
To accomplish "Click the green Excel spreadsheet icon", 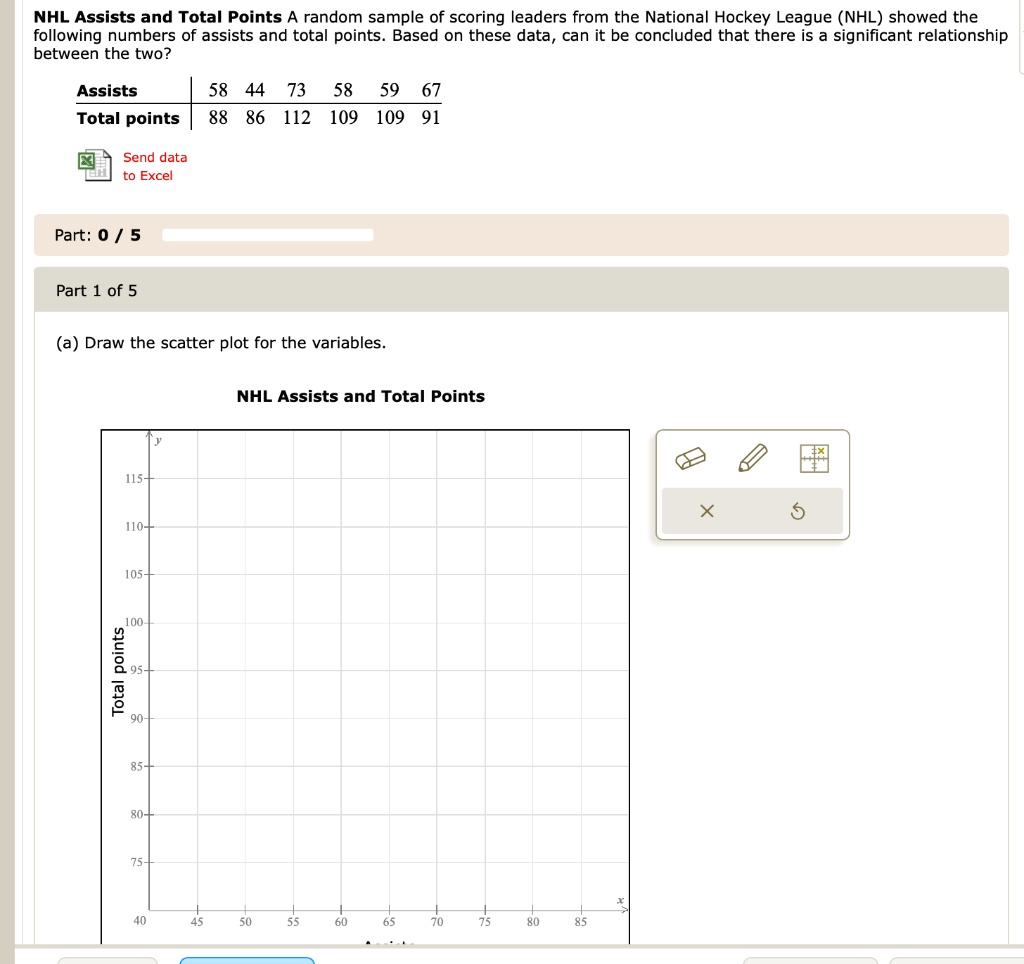I will coord(94,165).
